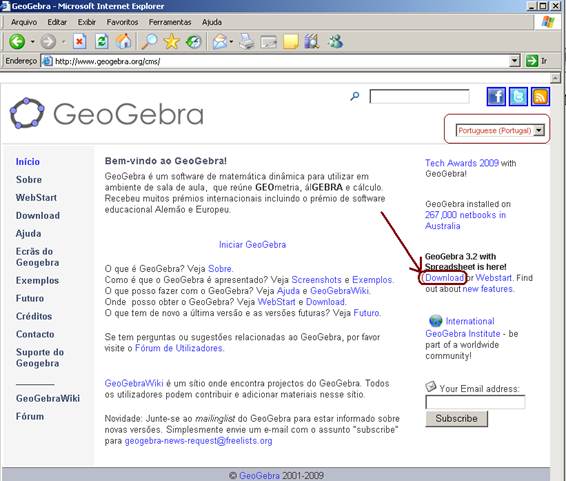566x481 pixels.
Task: Click the Subscribe button
Action: click(x=457, y=419)
